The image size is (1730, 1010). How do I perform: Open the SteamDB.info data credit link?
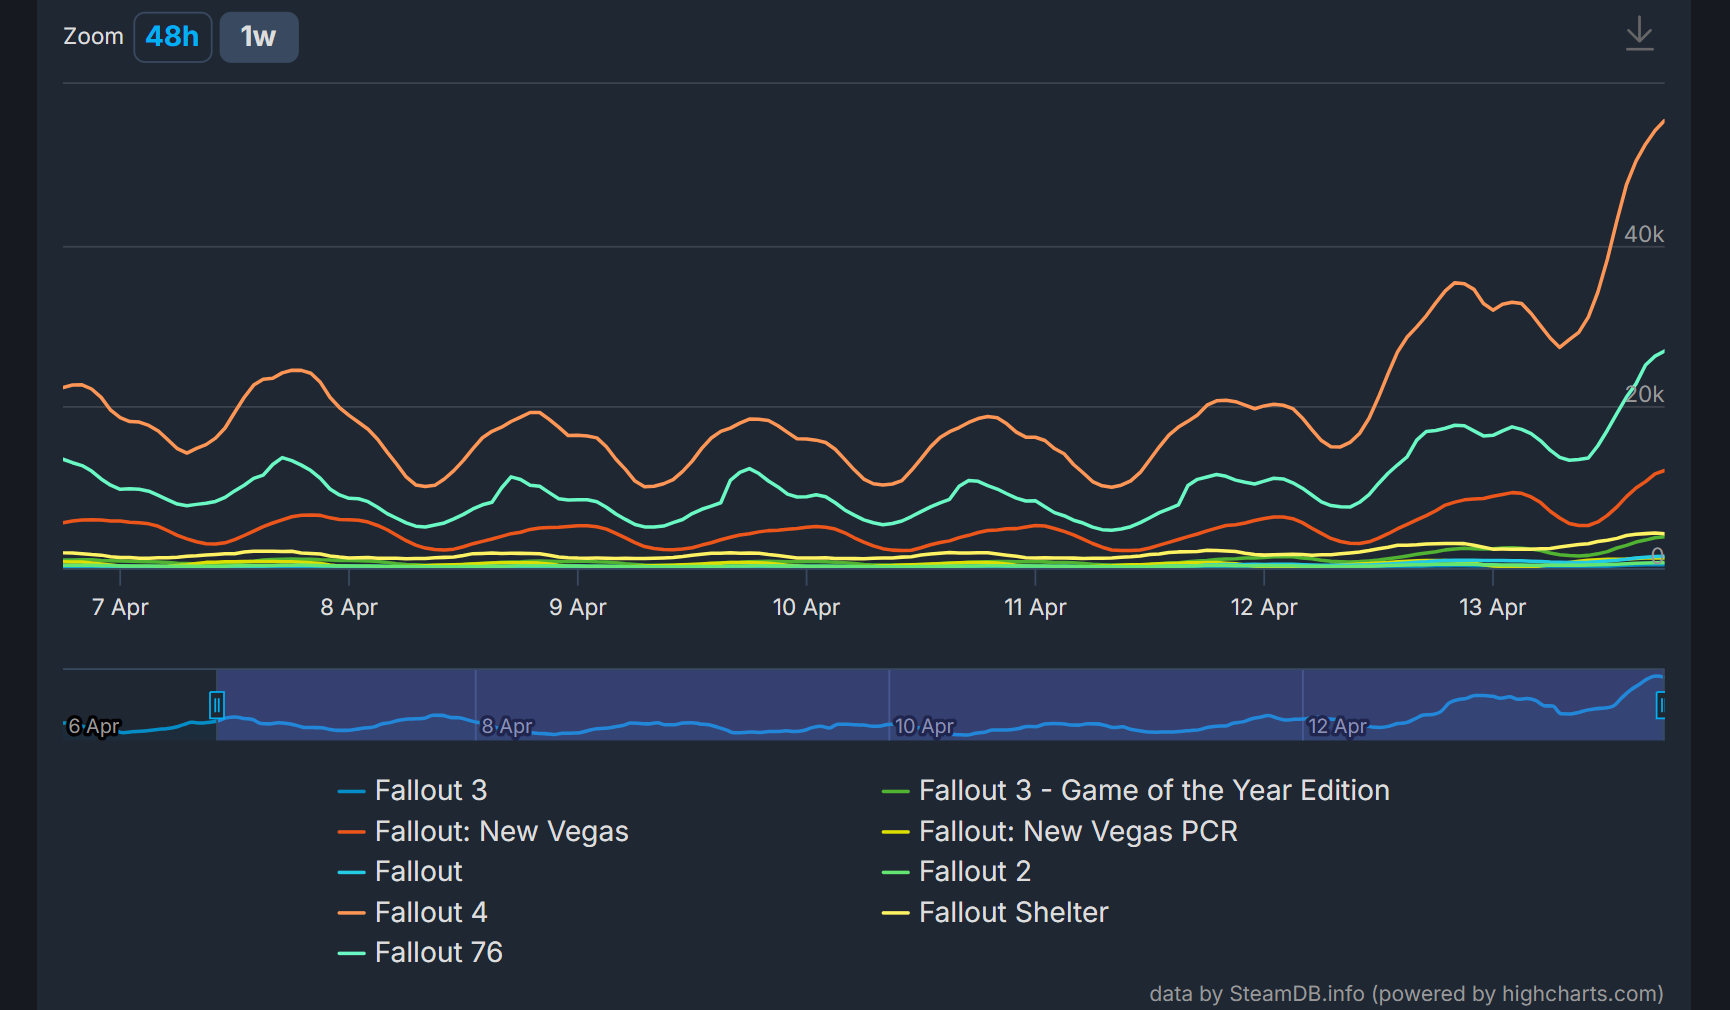(x=1406, y=994)
